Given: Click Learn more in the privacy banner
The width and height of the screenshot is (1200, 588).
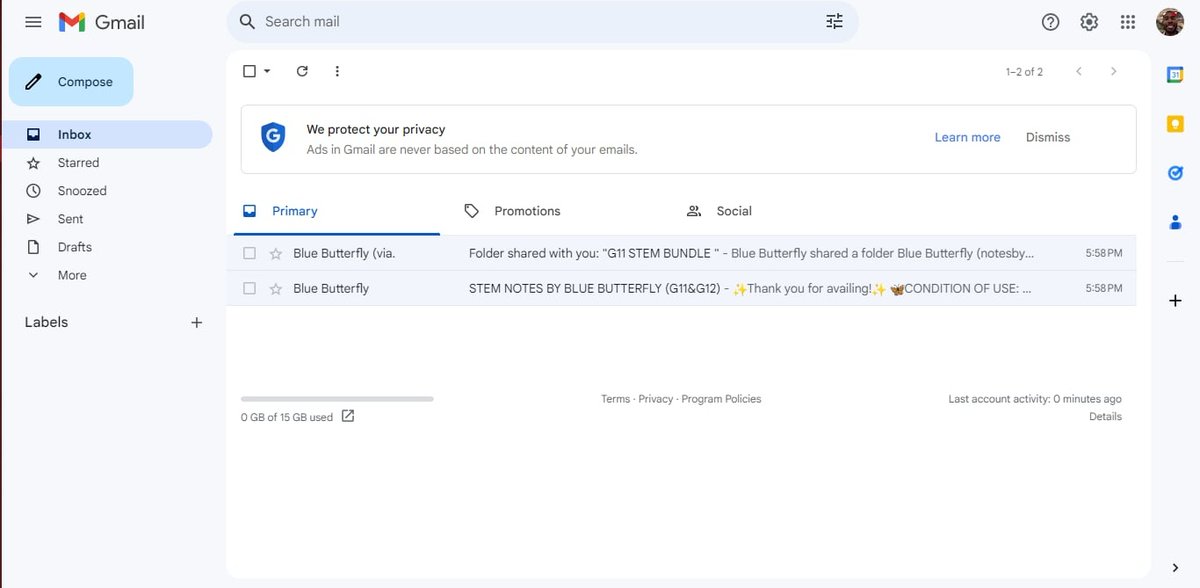Looking at the screenshot, I should coord(967,137).
